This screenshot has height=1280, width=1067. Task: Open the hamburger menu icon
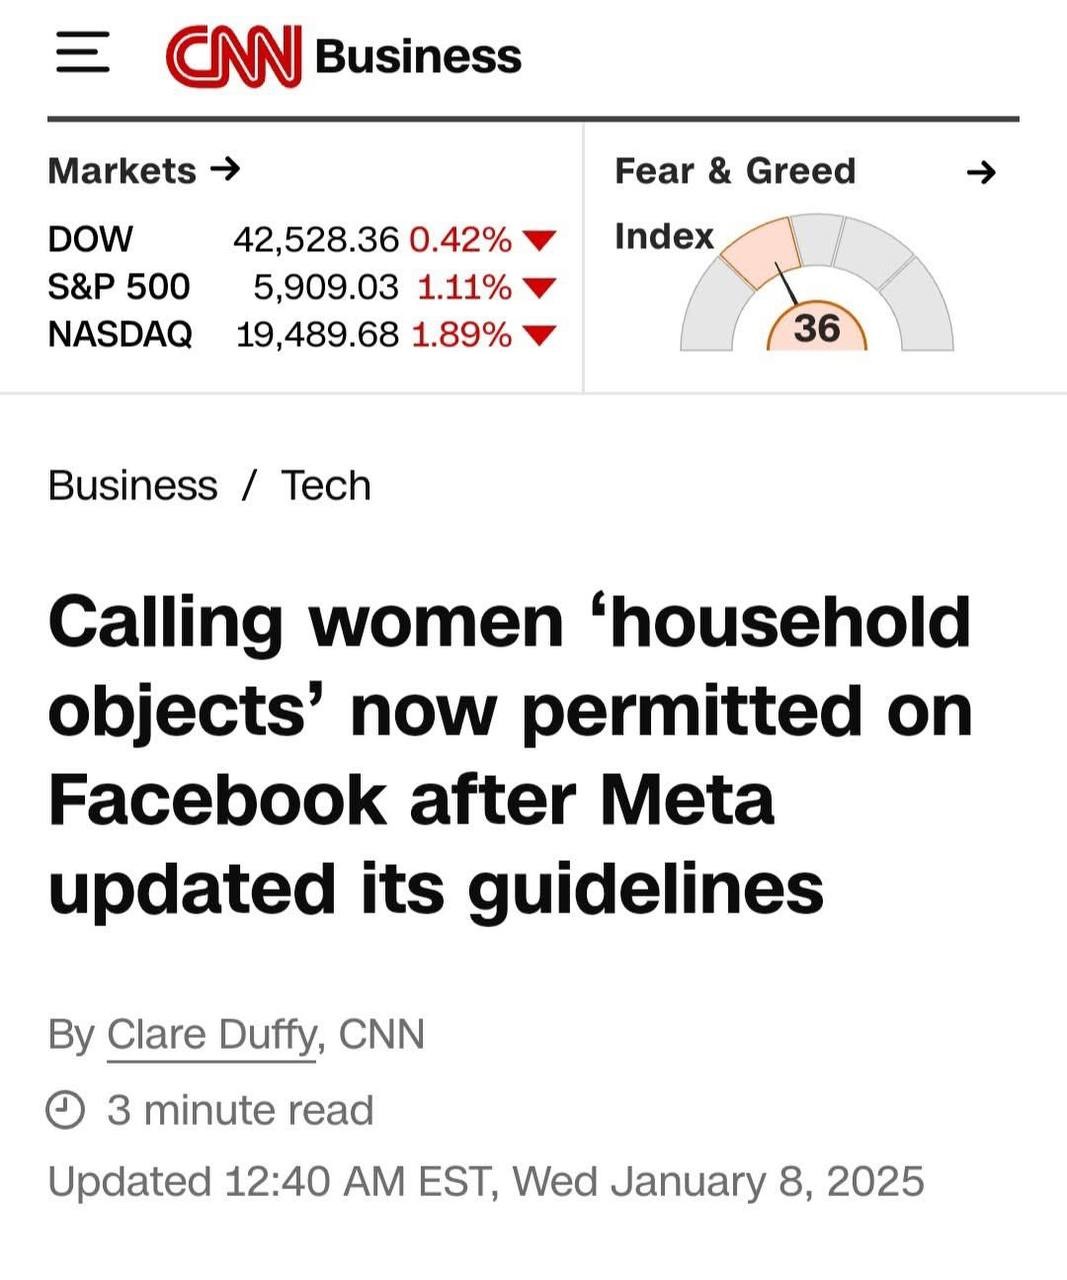pyautogui.click(x=82, y=53)
